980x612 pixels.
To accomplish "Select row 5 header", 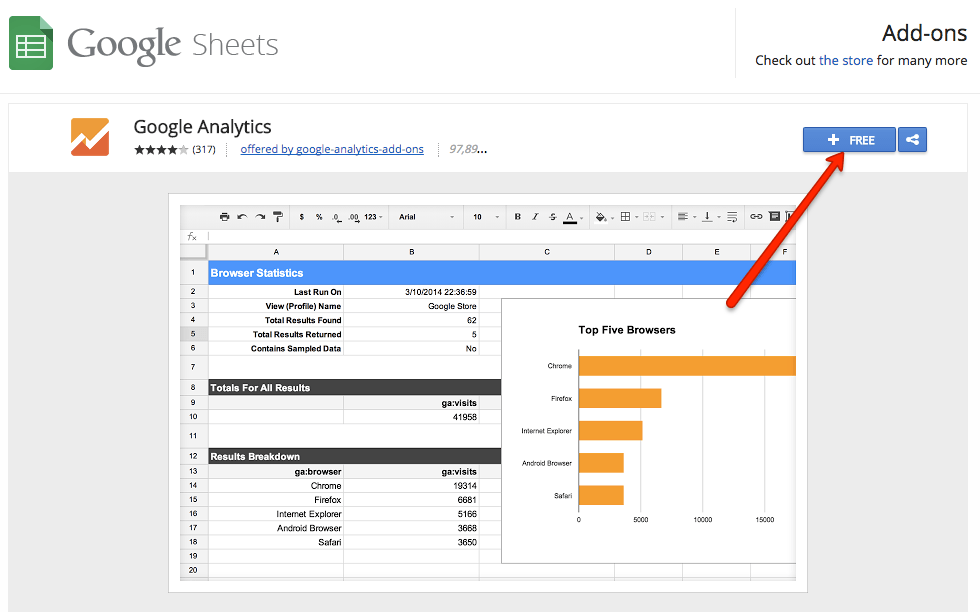I will [193, 334].
